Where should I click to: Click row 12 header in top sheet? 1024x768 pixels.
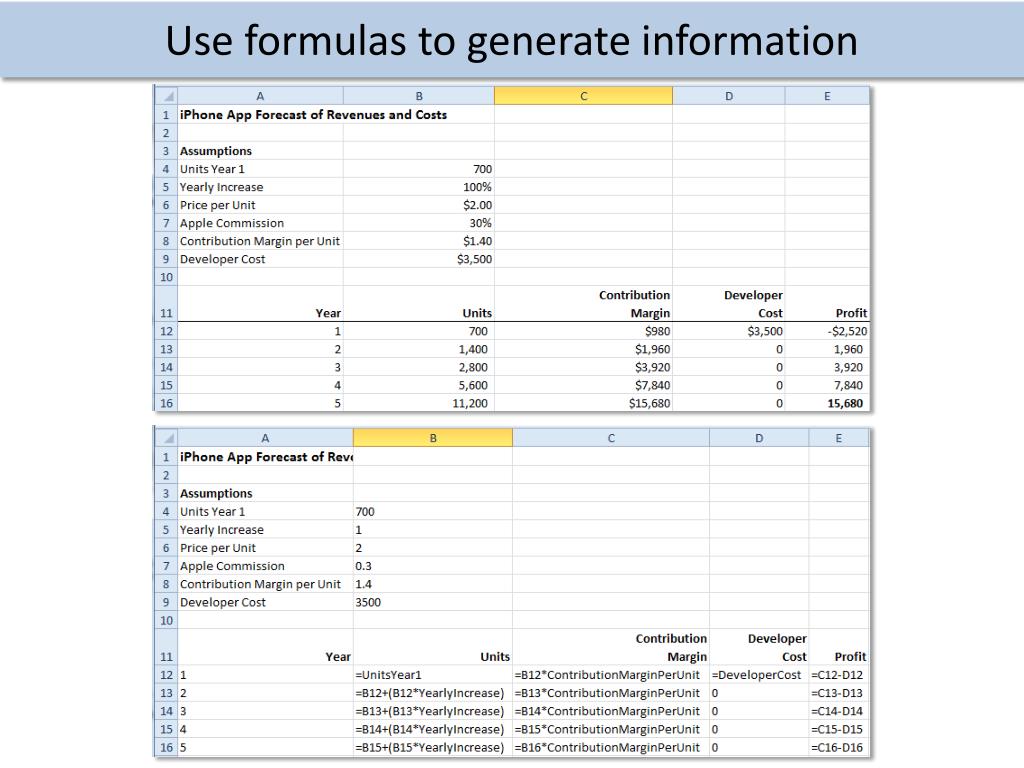167,331
